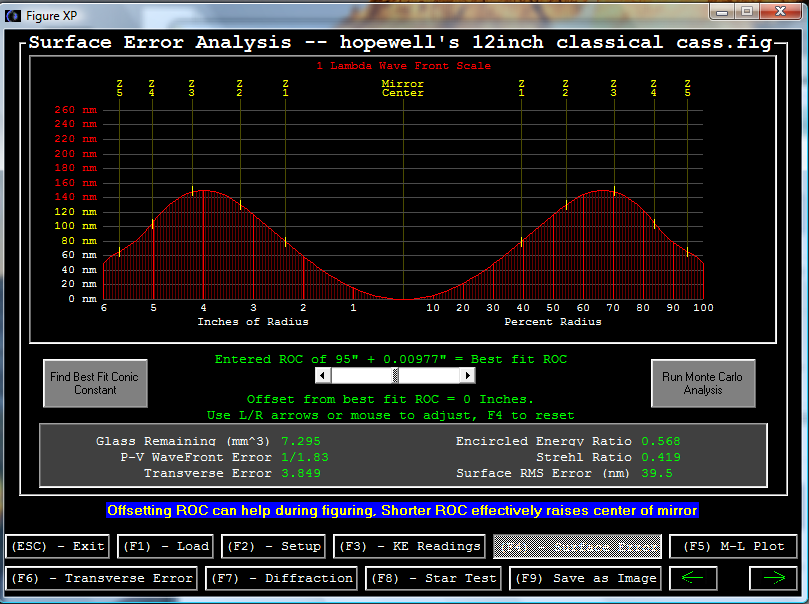Viewport: 809px width, 604px height.
Task: Open the F1 Load screen
Action: [x=166, y=546]
